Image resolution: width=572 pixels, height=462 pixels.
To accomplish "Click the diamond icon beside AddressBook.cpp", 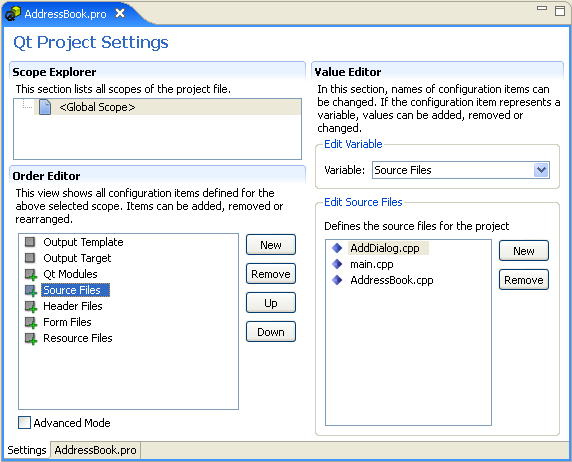I will 337,280.
